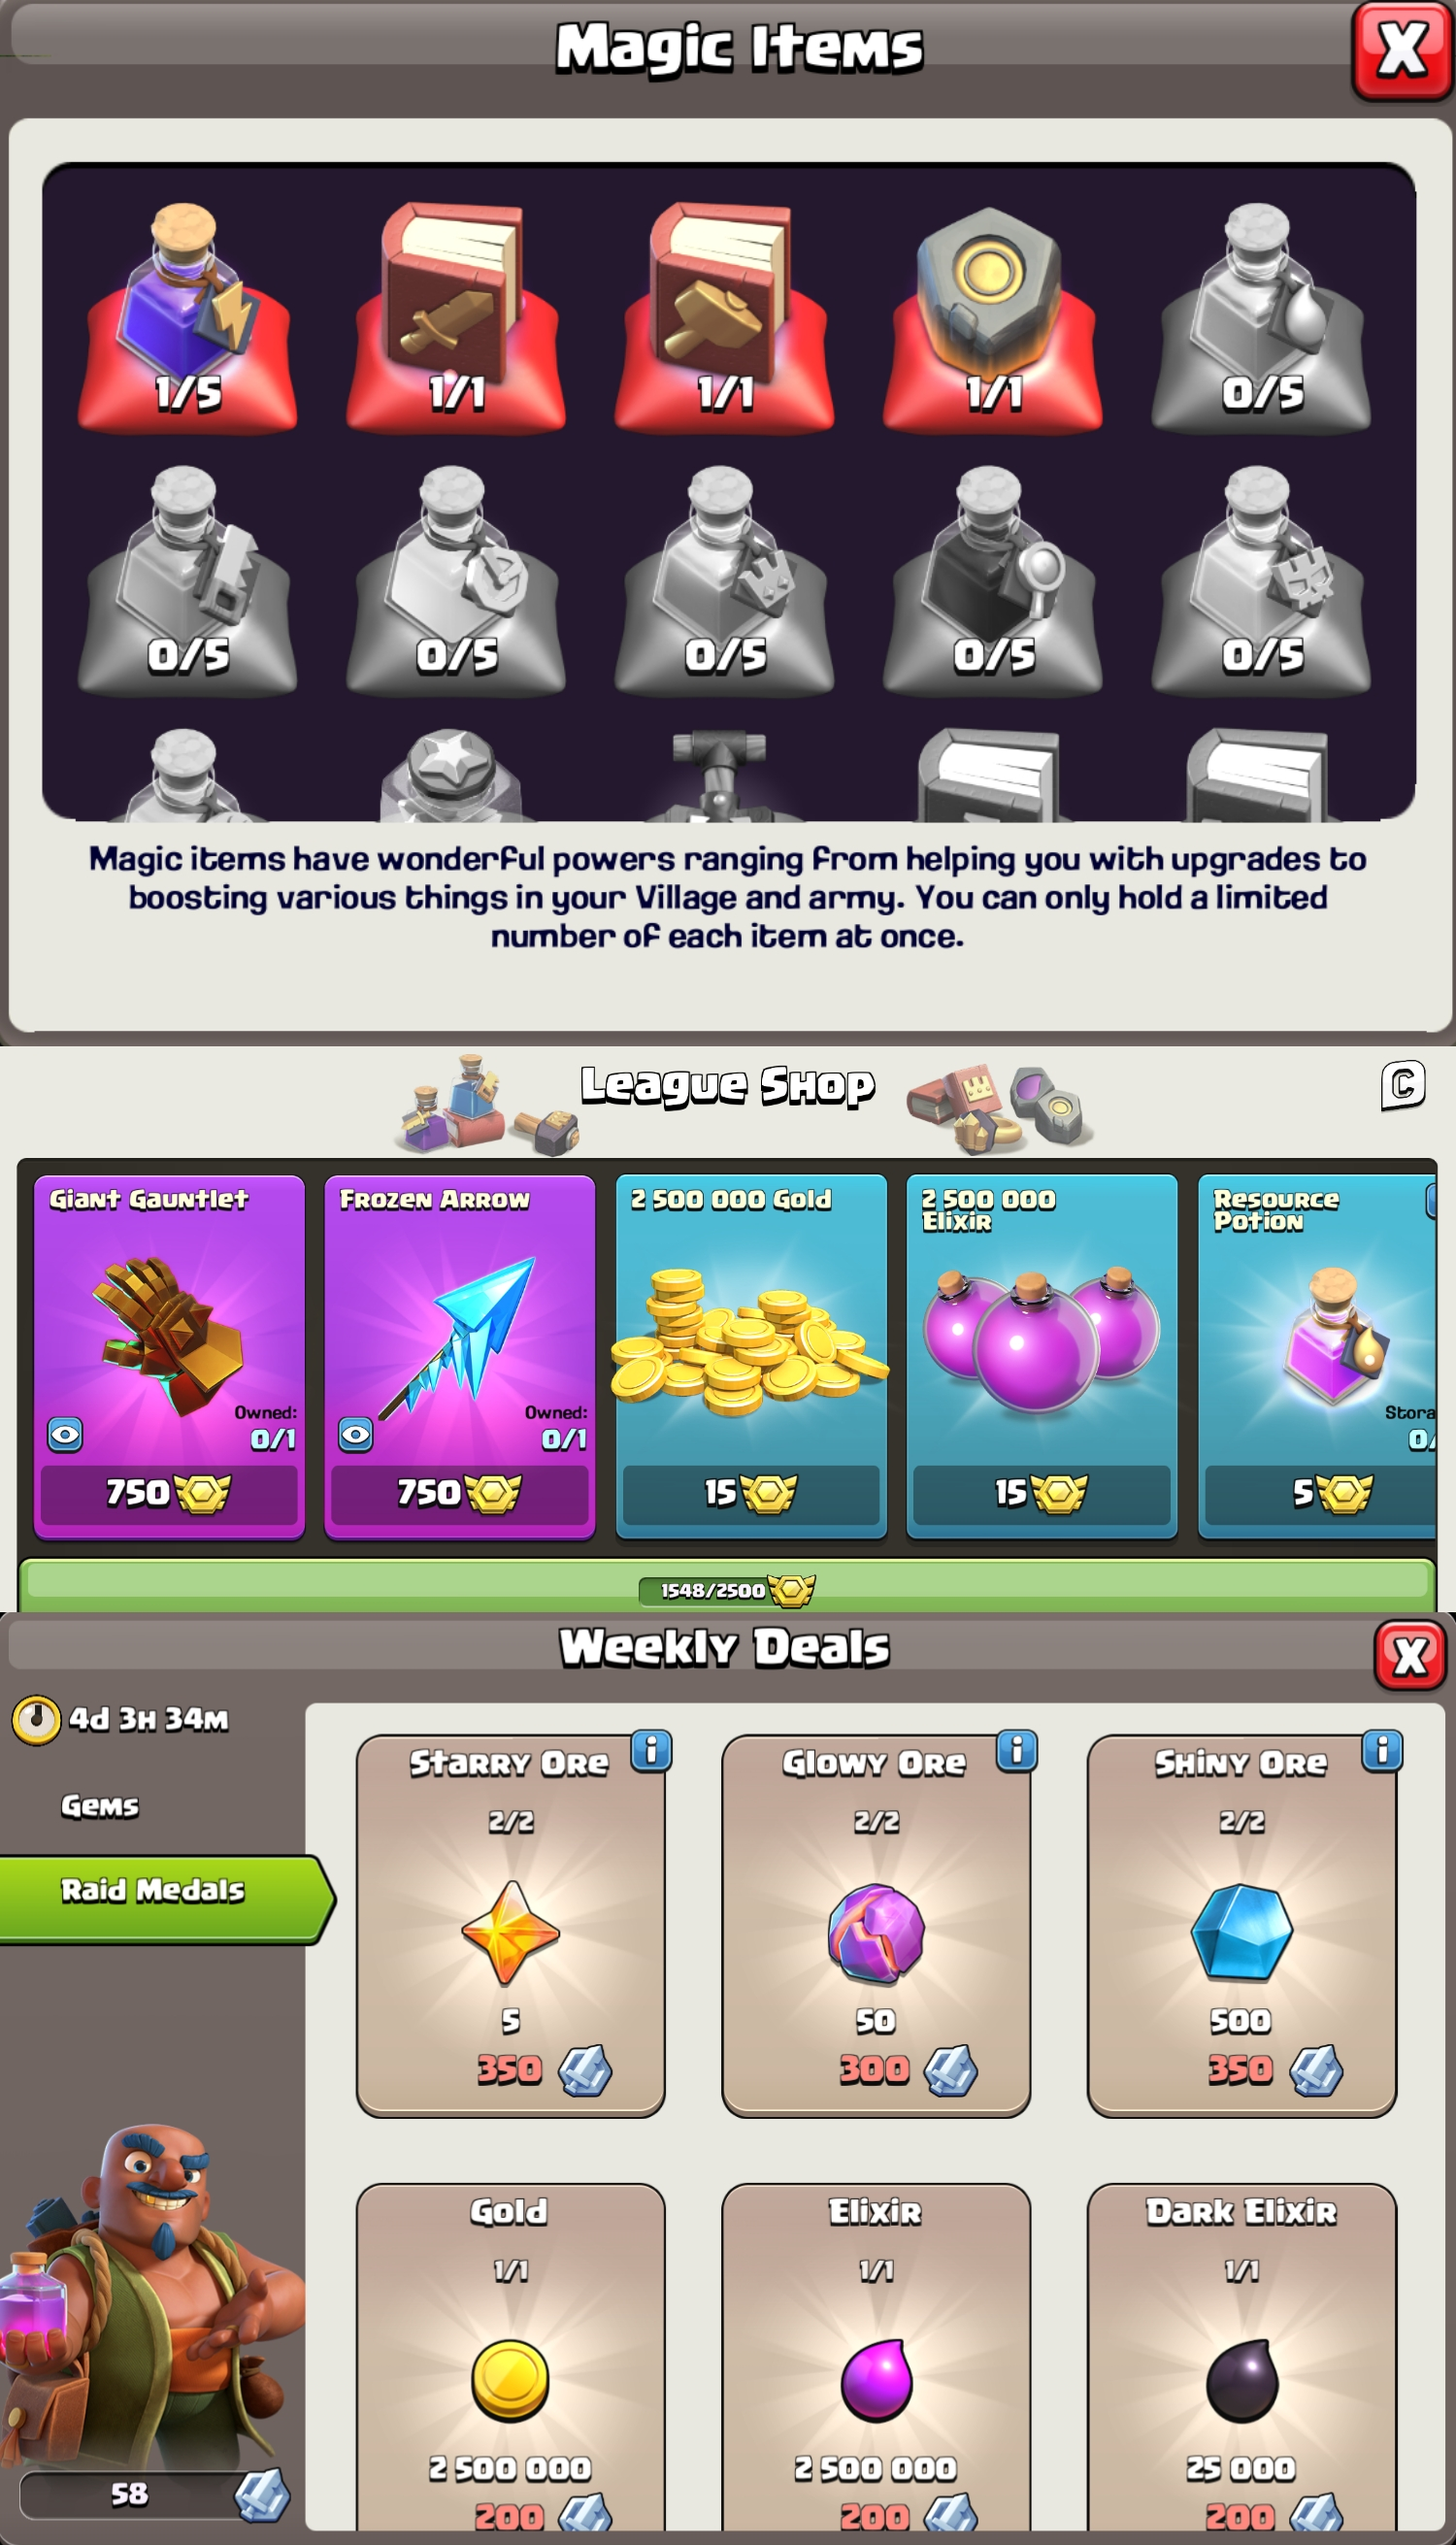Screen dimensions: 1456x2545
Task: Buy 2 500 000 Elixir league offer
Action: (1042, 1356)
